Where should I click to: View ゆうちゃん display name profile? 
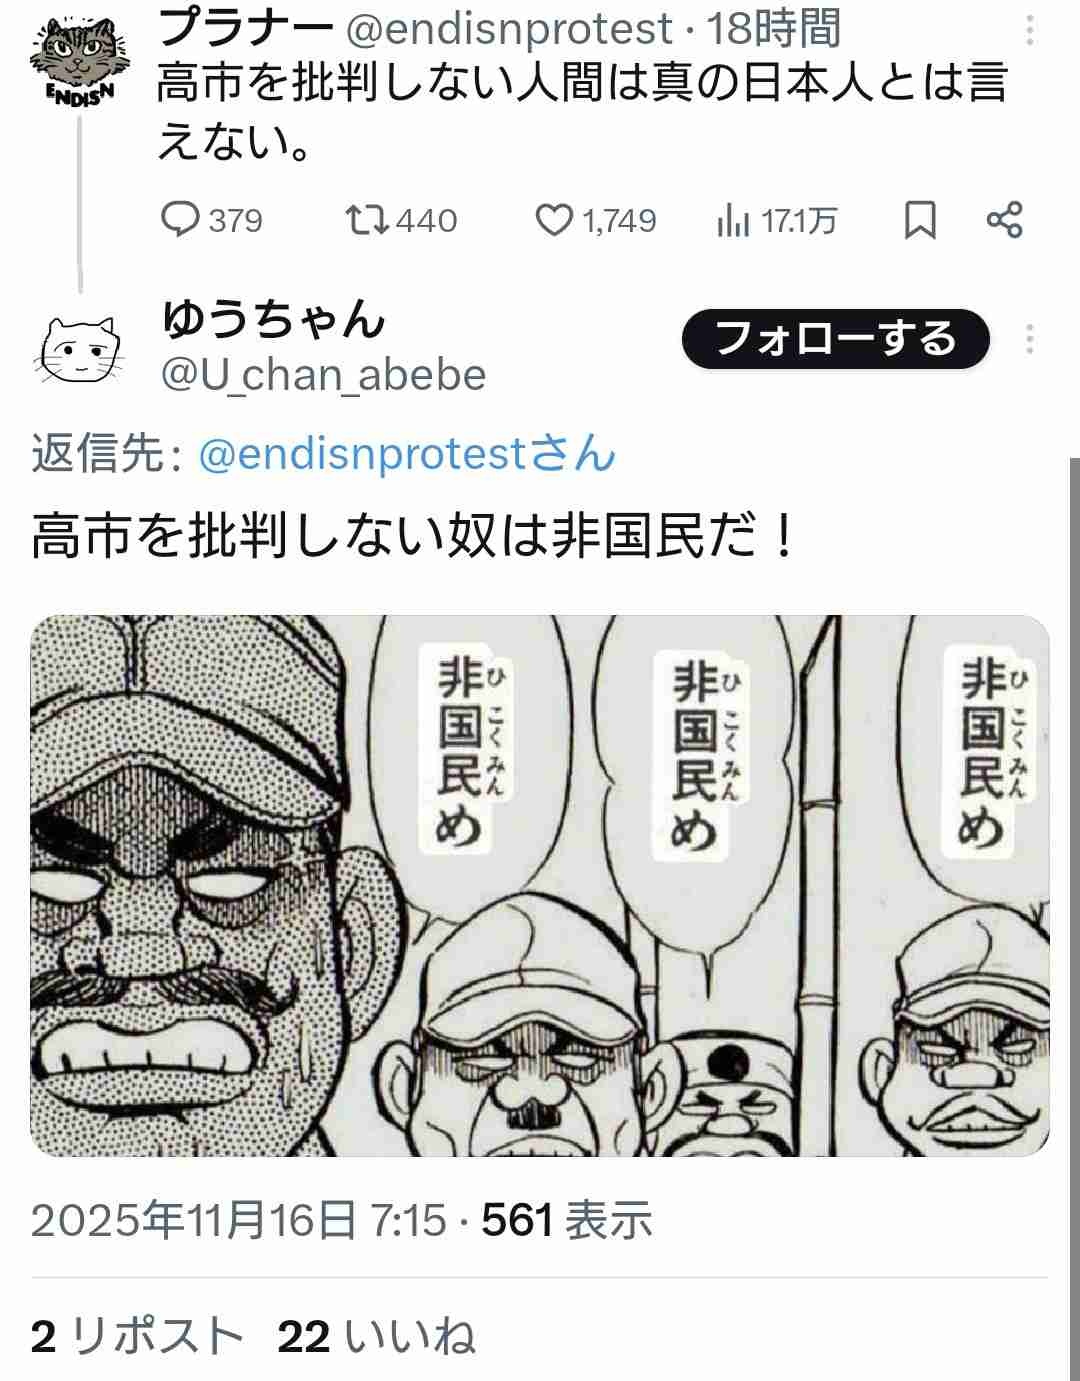[274, 320]
